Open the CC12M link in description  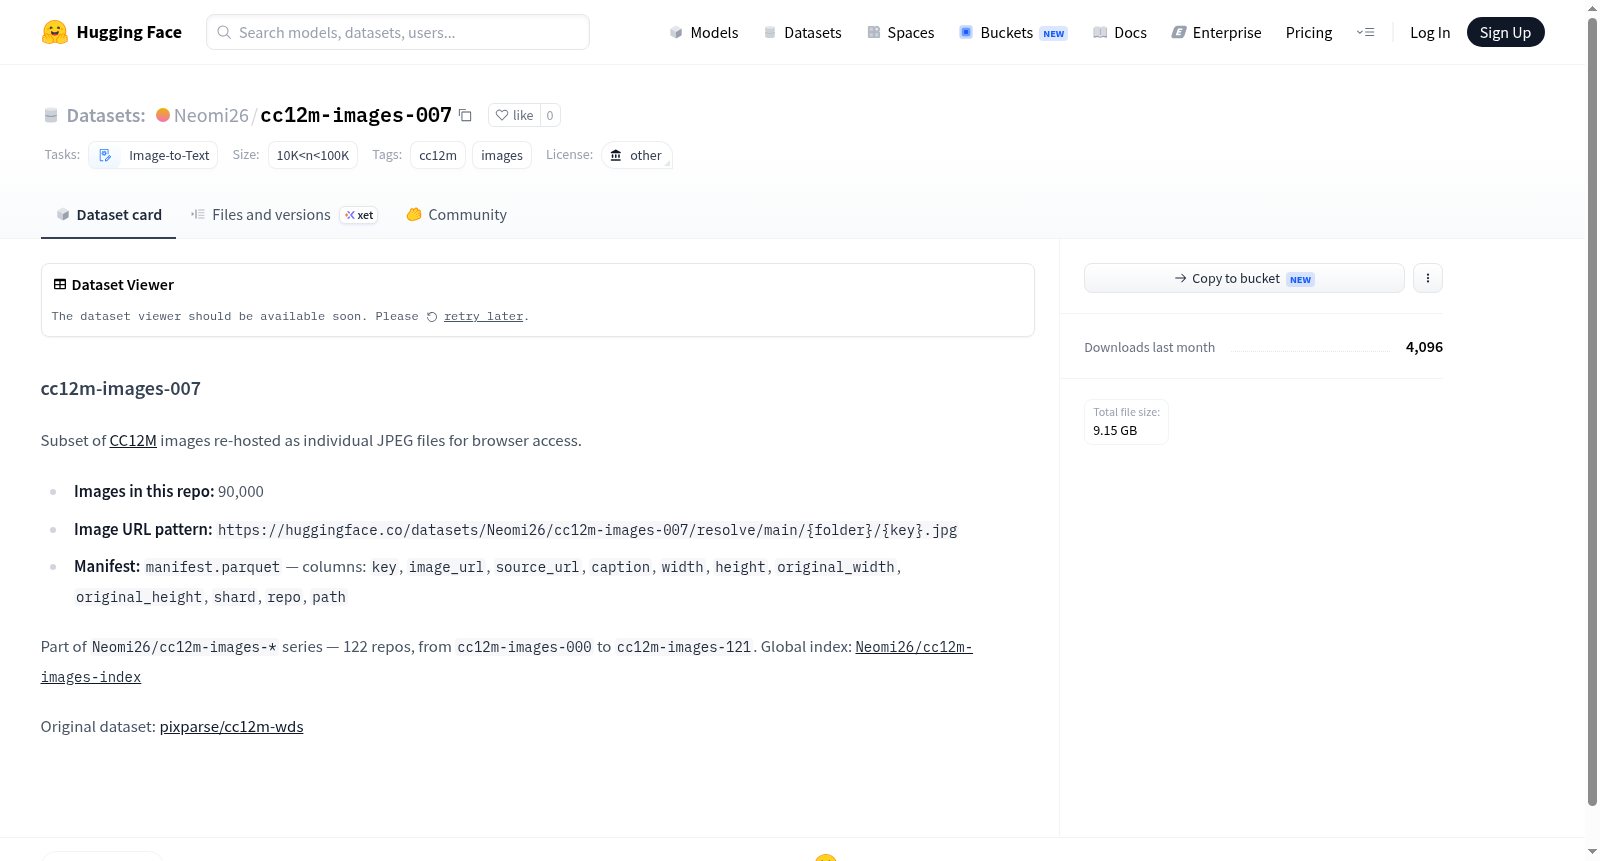click(x=133, y=440)
